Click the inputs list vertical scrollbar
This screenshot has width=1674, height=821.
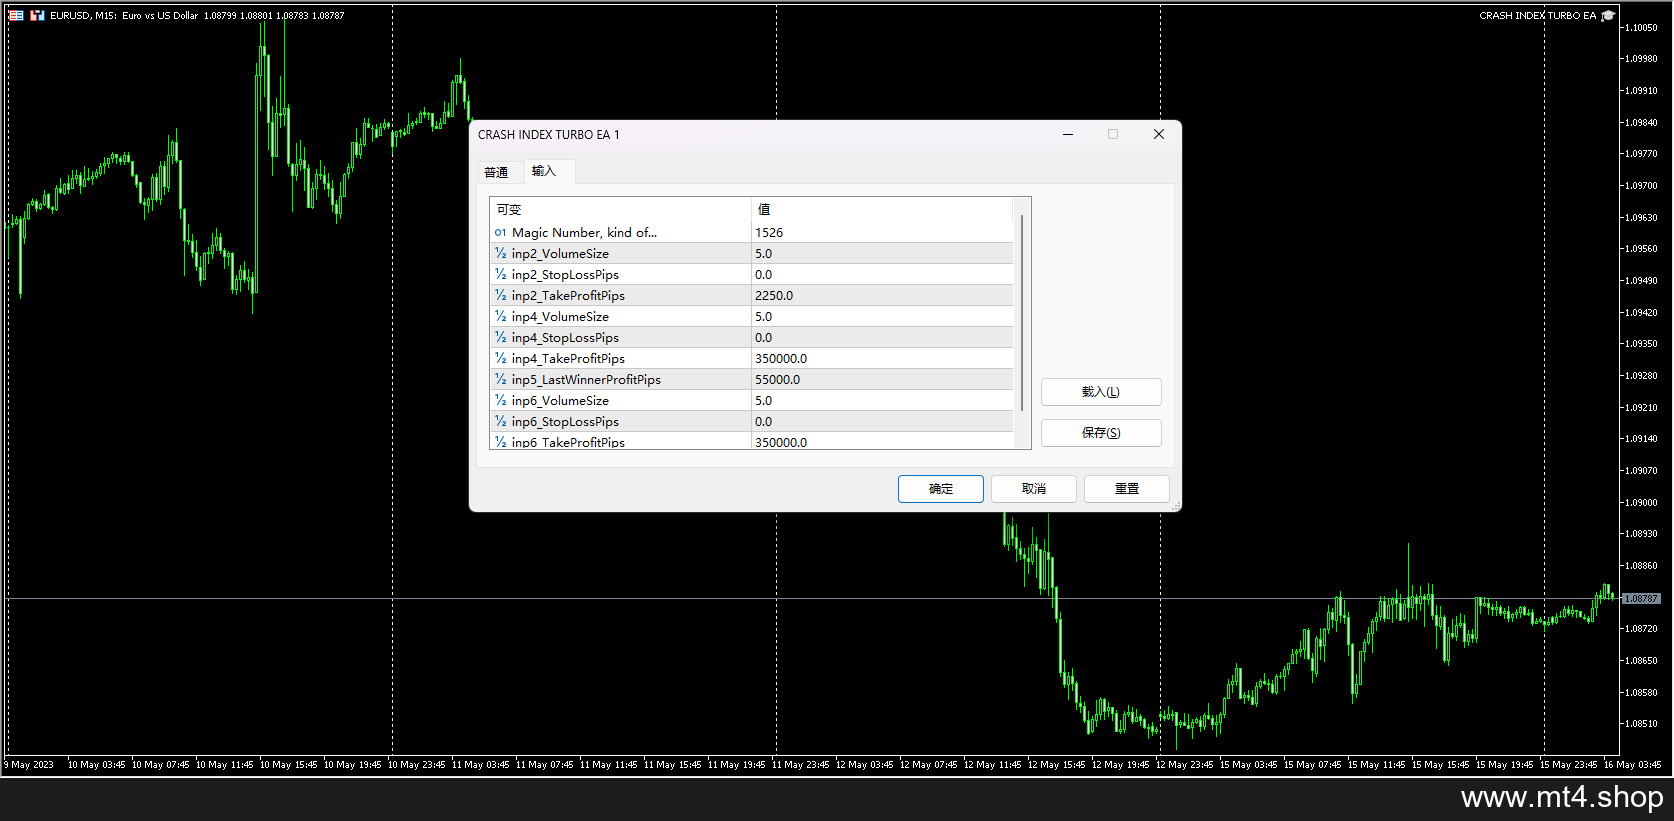point(1022,312)
